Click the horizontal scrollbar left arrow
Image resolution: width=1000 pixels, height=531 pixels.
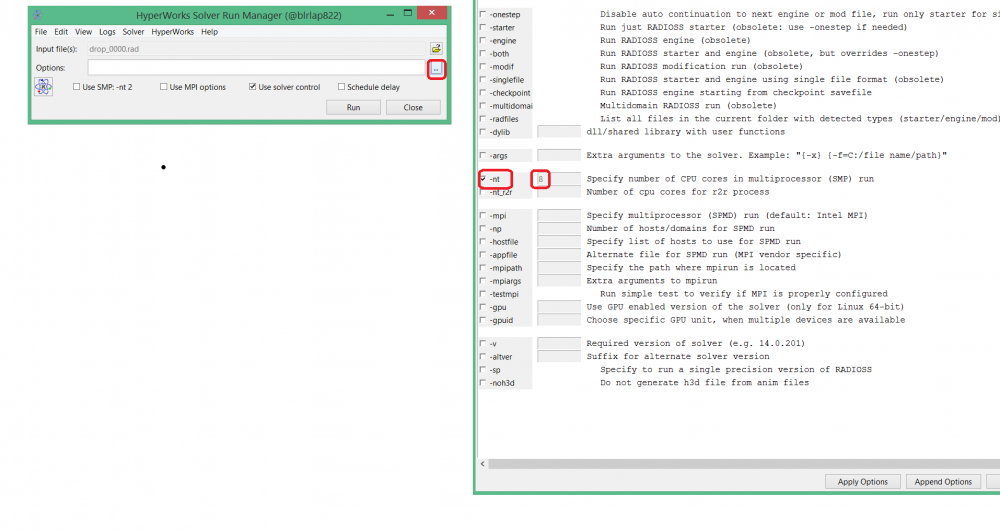(483, 464)
